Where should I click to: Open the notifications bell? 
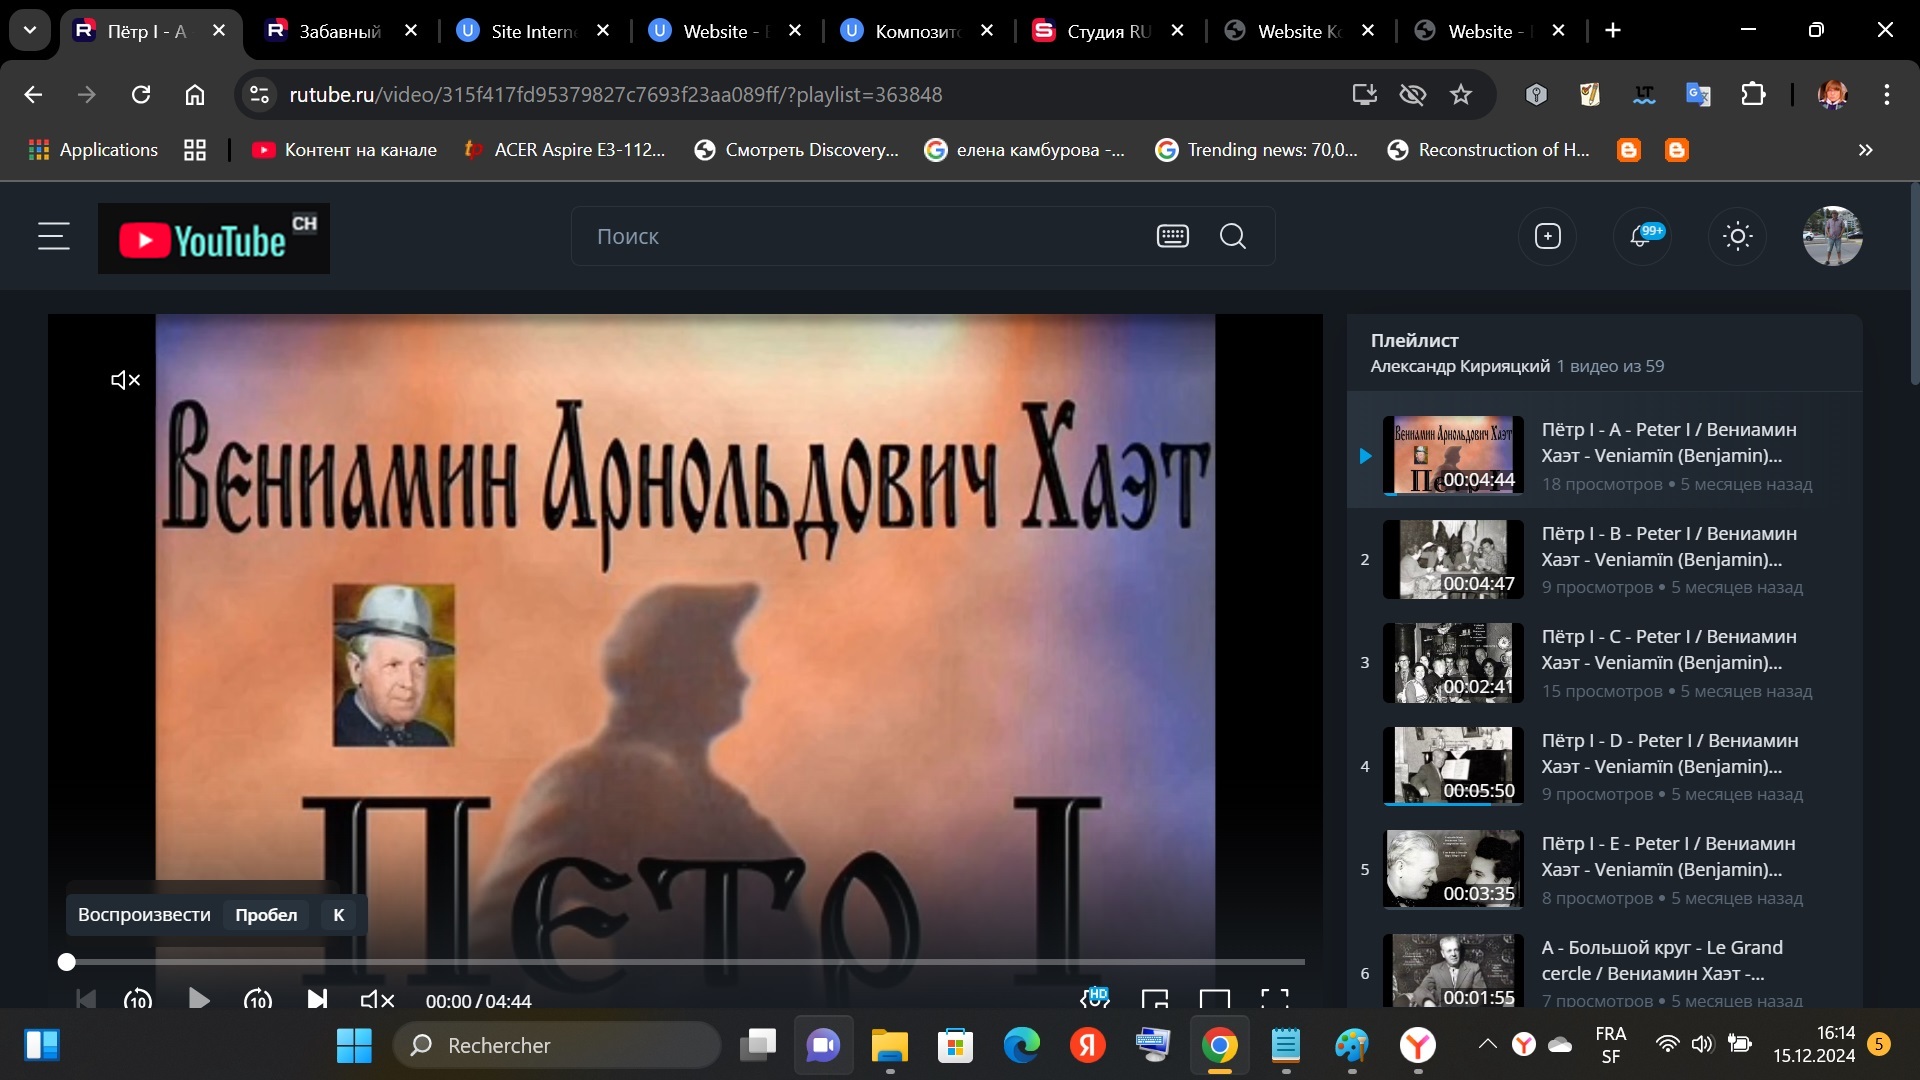[1642, 237]
